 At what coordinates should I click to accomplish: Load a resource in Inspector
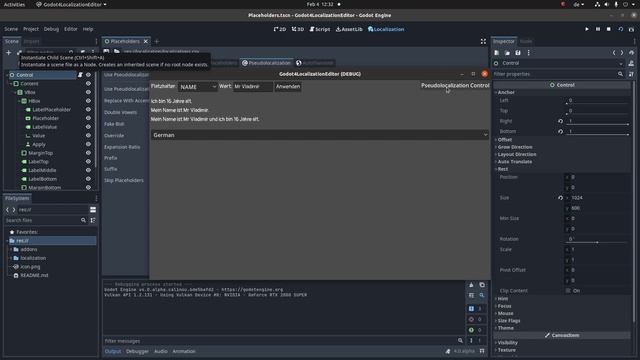[x=507, y=53]
